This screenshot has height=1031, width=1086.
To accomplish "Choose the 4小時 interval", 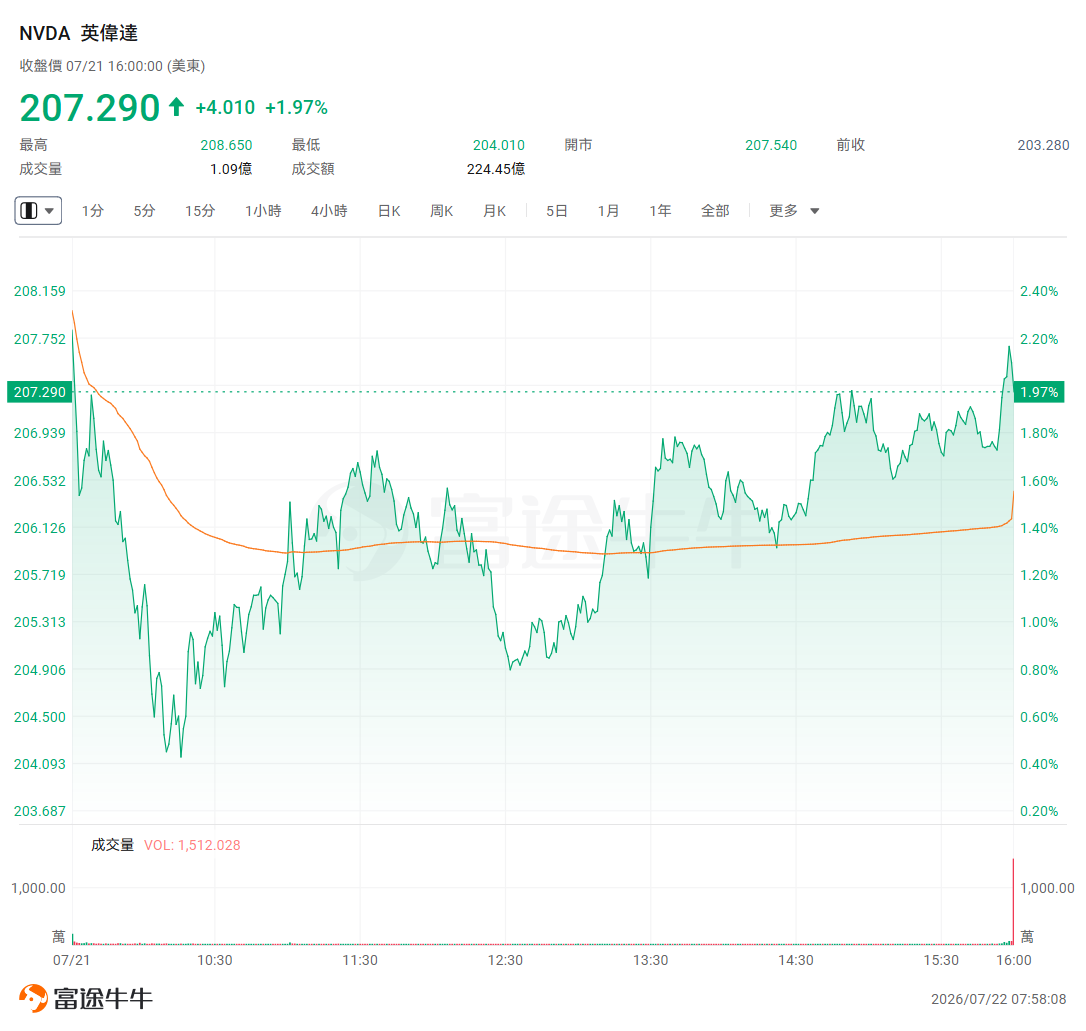I will [329, 210].
